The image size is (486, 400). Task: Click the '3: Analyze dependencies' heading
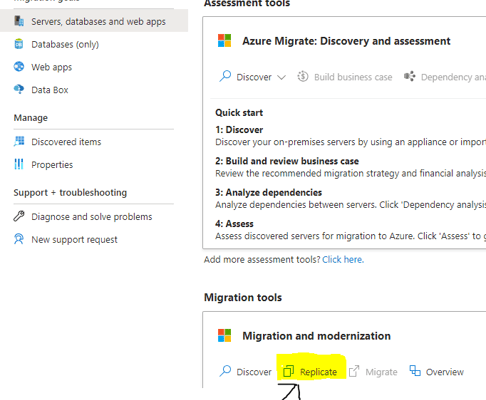(x=268, y=192)
